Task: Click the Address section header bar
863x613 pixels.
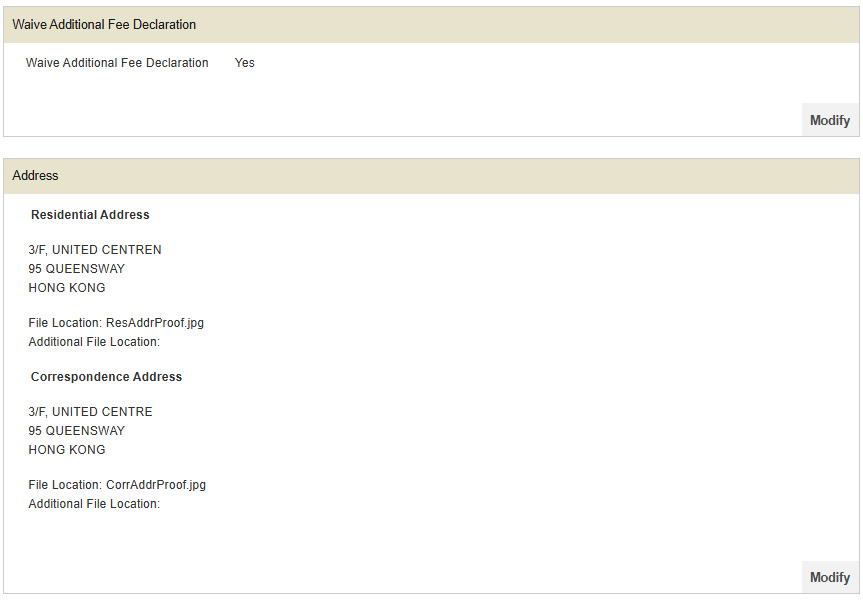Action: [x=431, y=176]
